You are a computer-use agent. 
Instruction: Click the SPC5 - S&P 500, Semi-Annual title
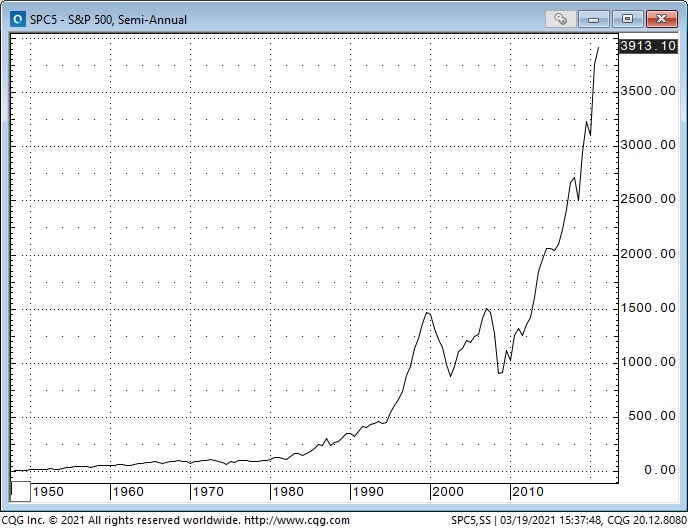(x=108, y=20)
